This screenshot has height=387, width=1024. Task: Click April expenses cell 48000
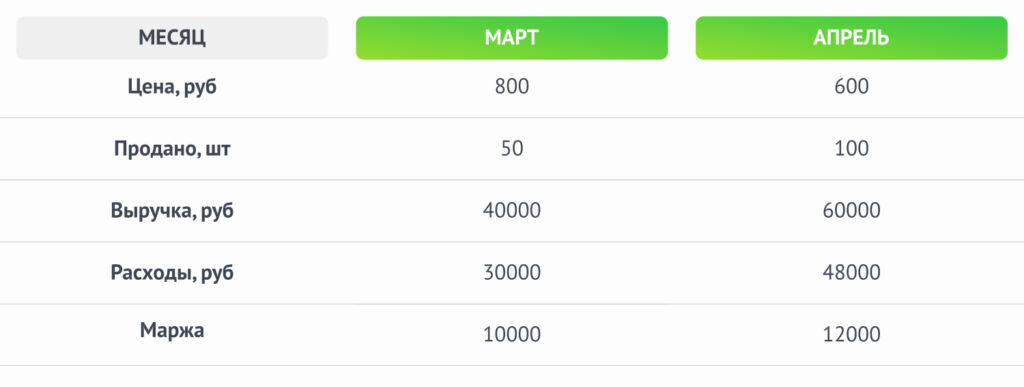[x=852, y=272]
